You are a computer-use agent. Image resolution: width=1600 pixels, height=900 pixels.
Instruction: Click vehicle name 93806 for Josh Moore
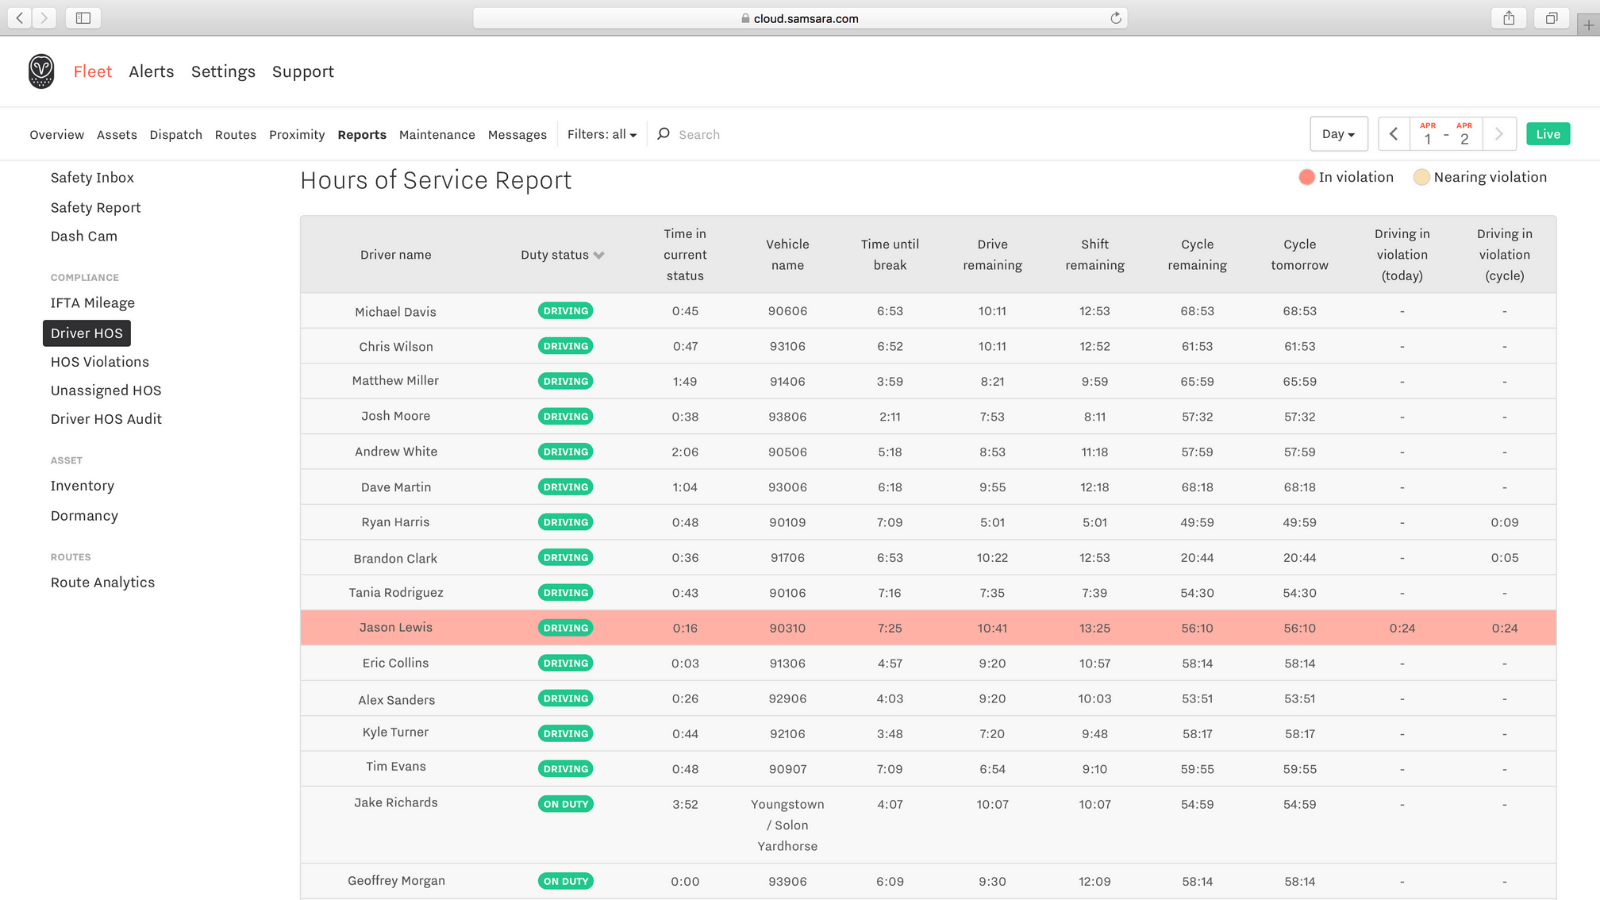[x=788, y=417]
